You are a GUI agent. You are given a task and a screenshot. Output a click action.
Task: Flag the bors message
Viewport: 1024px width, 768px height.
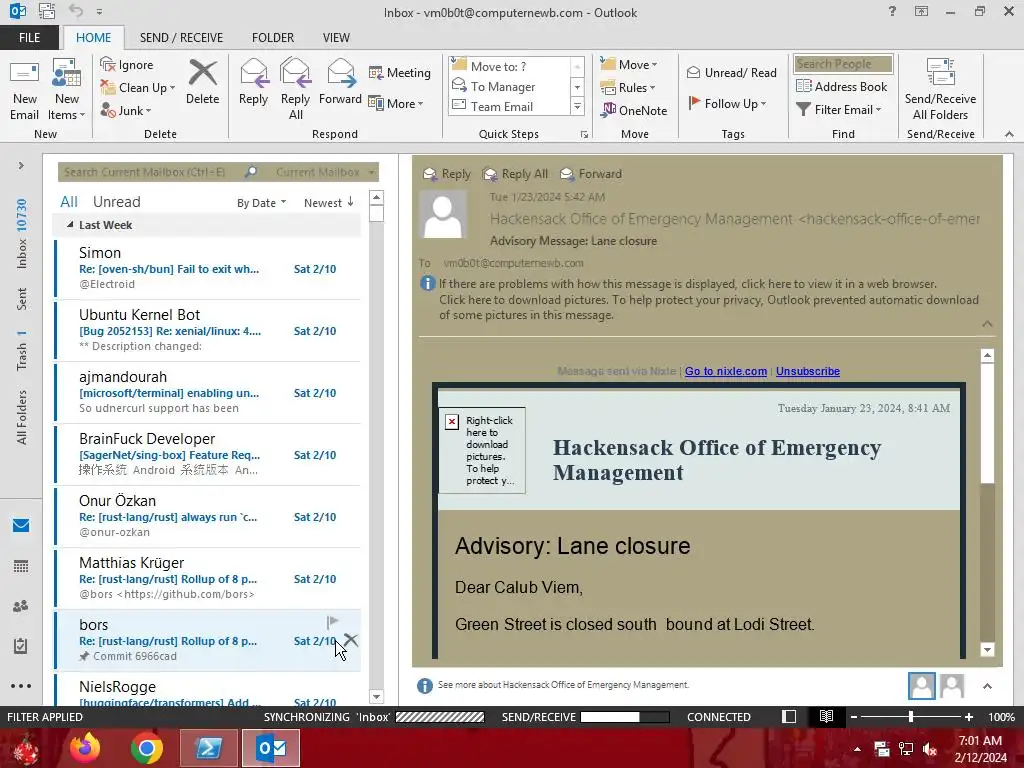(x=332, y=621)
